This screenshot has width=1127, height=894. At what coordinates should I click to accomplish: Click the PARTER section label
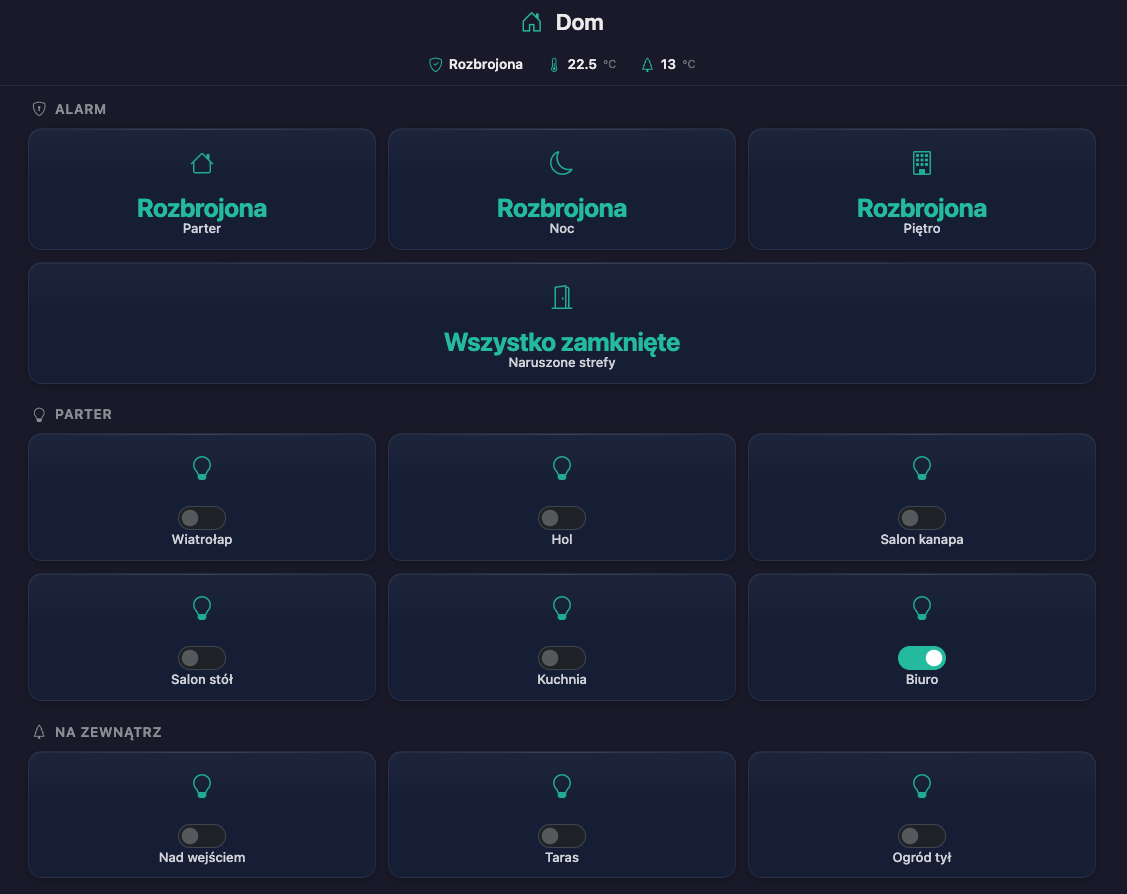click(x=83, y=415)
